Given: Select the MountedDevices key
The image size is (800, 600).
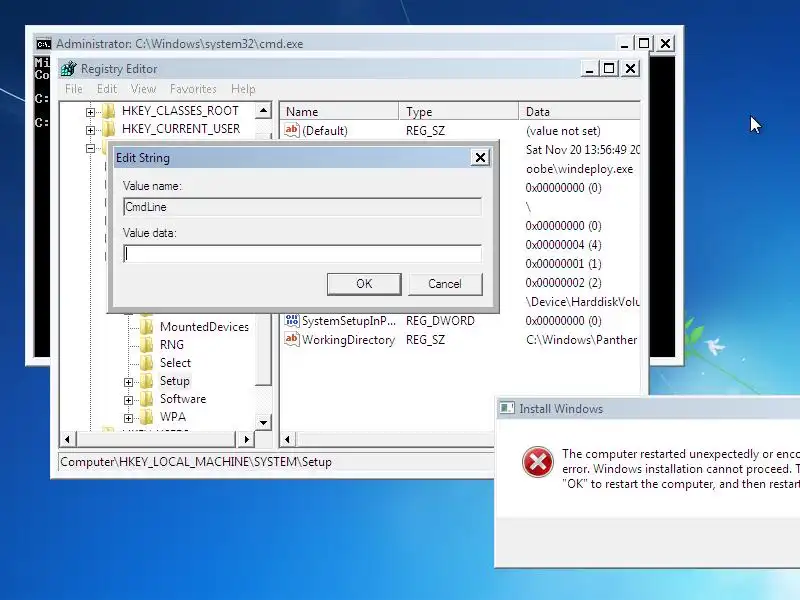Looking at the screenshot, I should point(204,327).
